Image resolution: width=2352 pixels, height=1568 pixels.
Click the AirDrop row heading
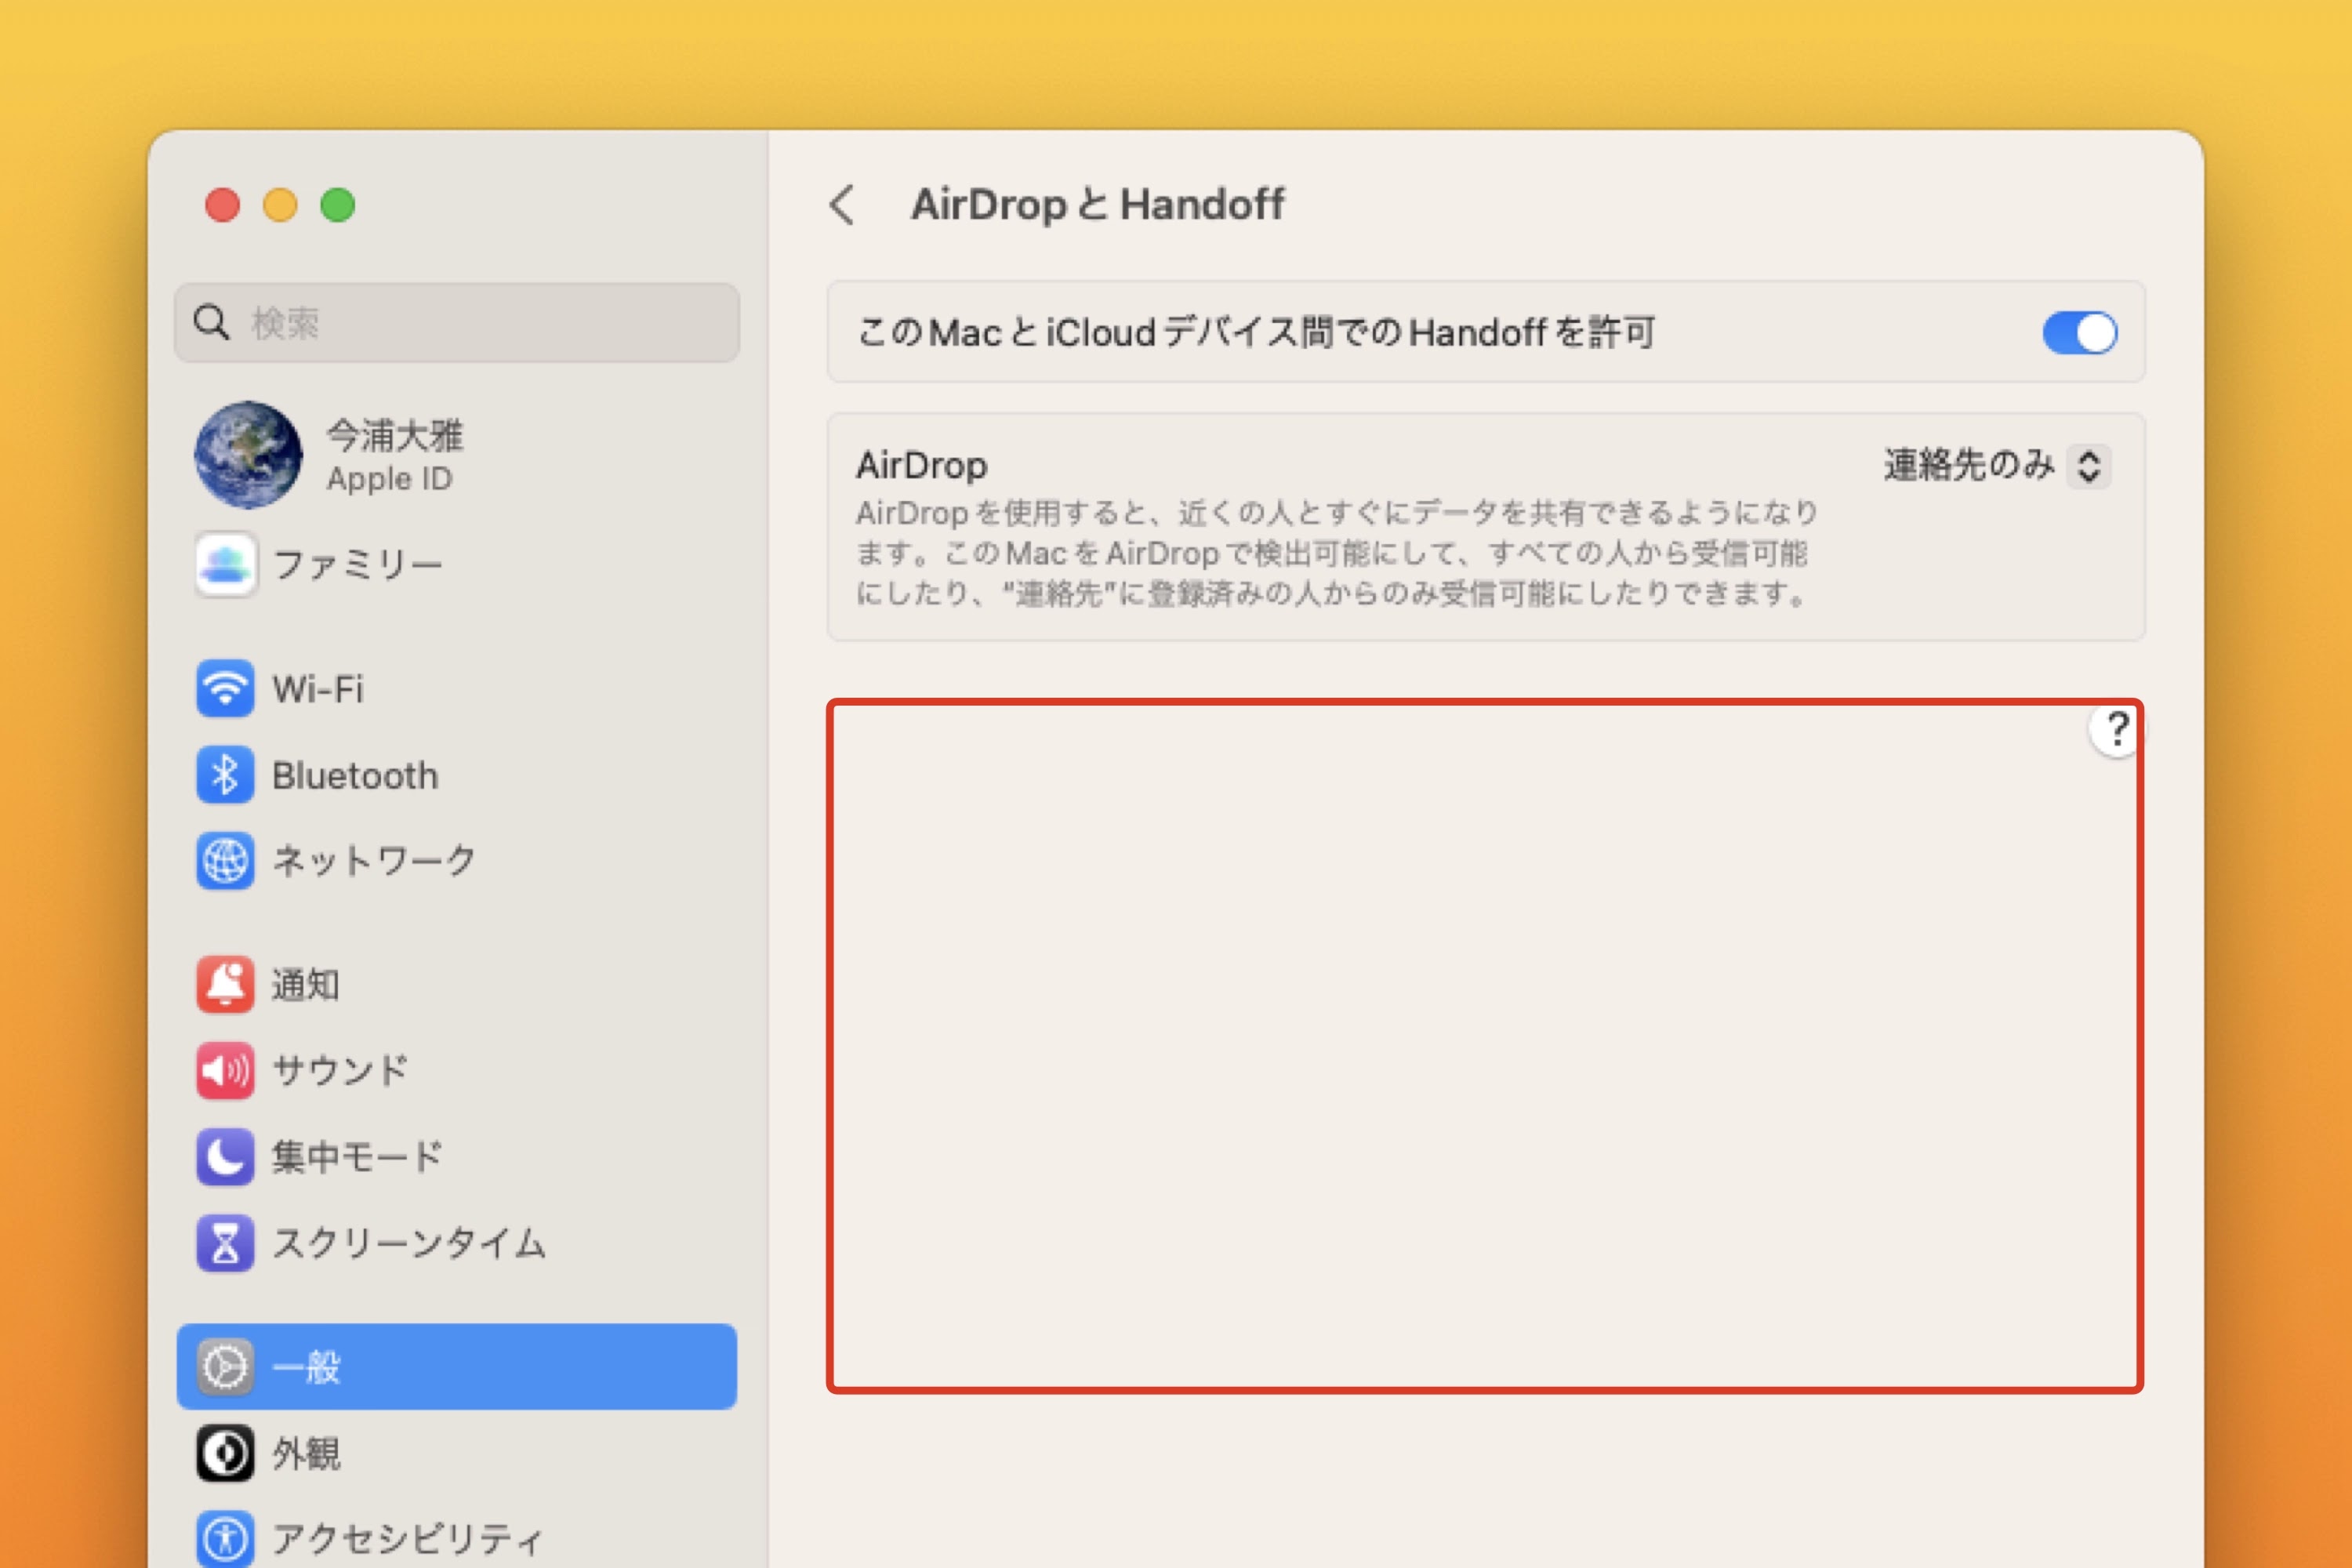click(x=922, y=465)
